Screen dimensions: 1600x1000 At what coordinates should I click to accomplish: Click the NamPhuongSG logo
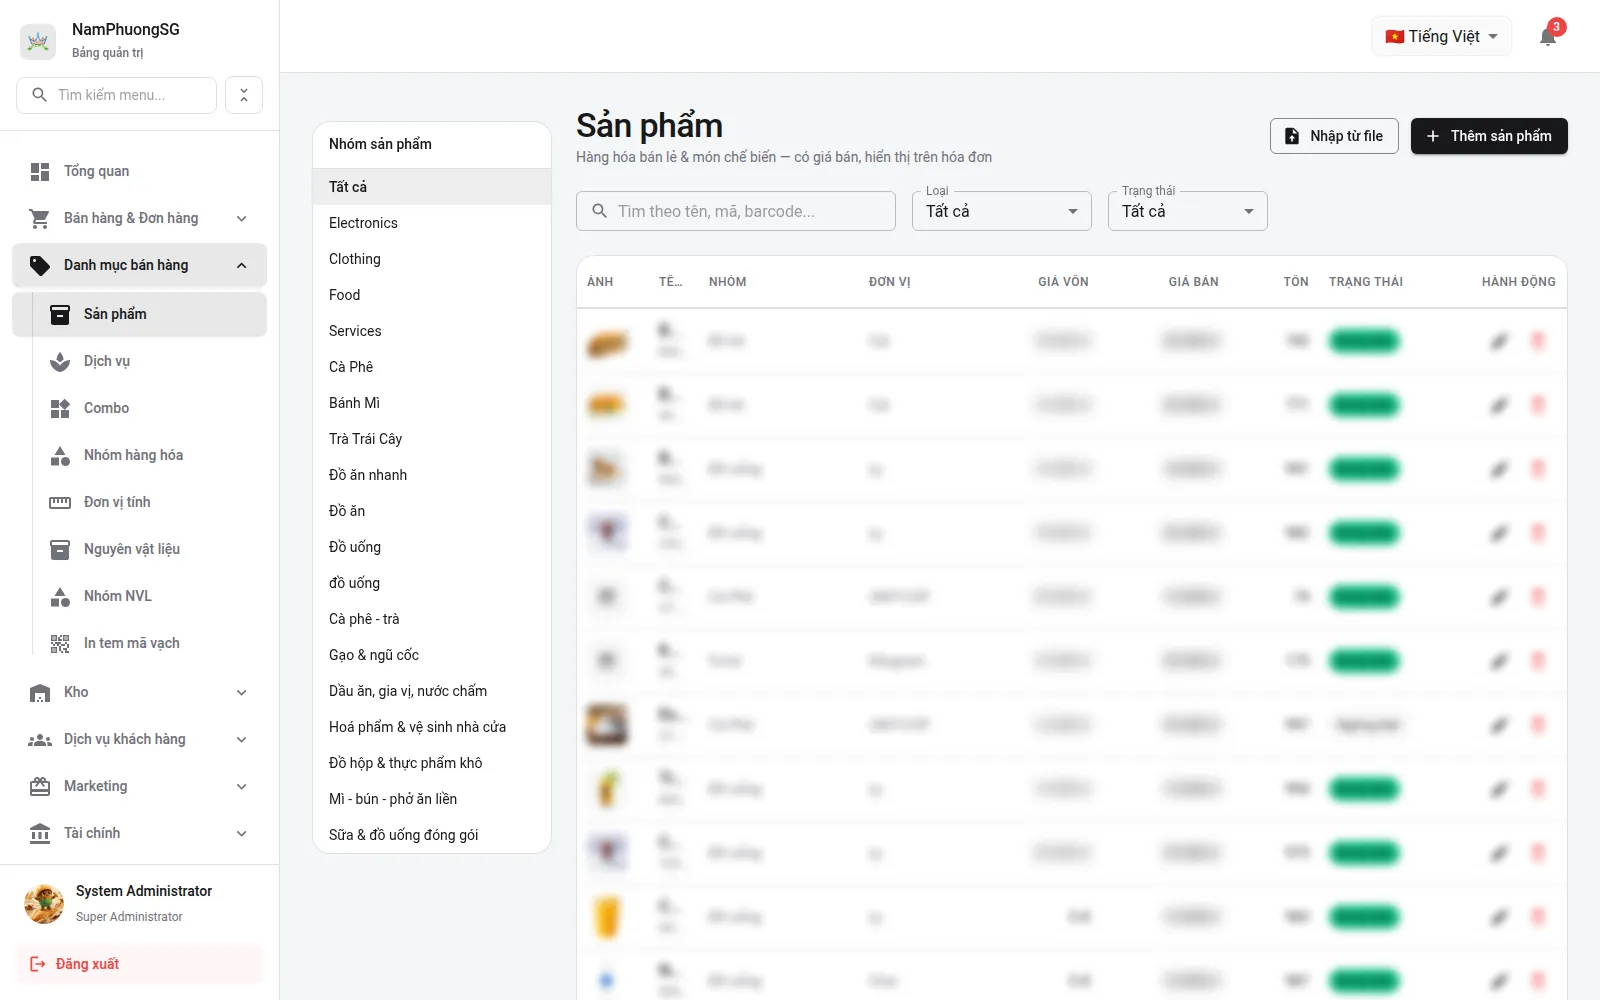[38, 41]
